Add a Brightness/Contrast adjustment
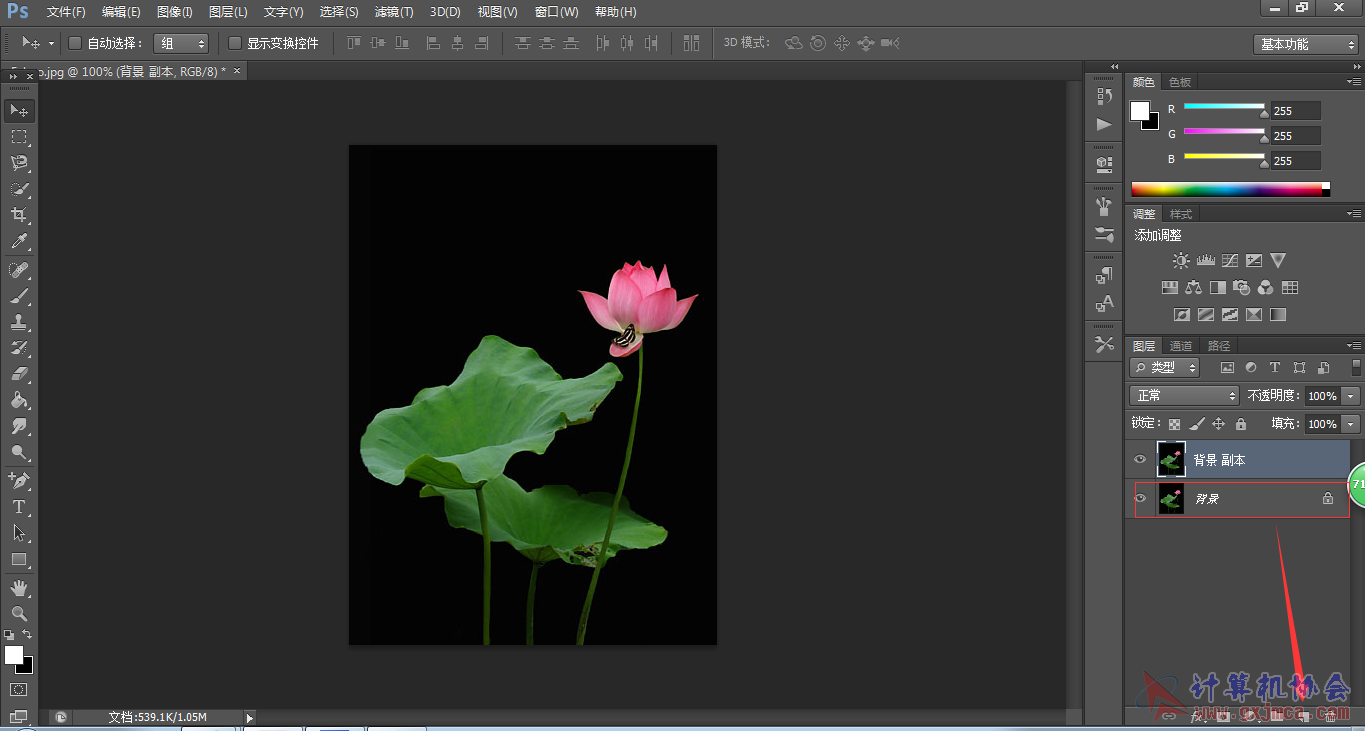1365x731 pixels. pyautogui.click(x=1181, y=261)
